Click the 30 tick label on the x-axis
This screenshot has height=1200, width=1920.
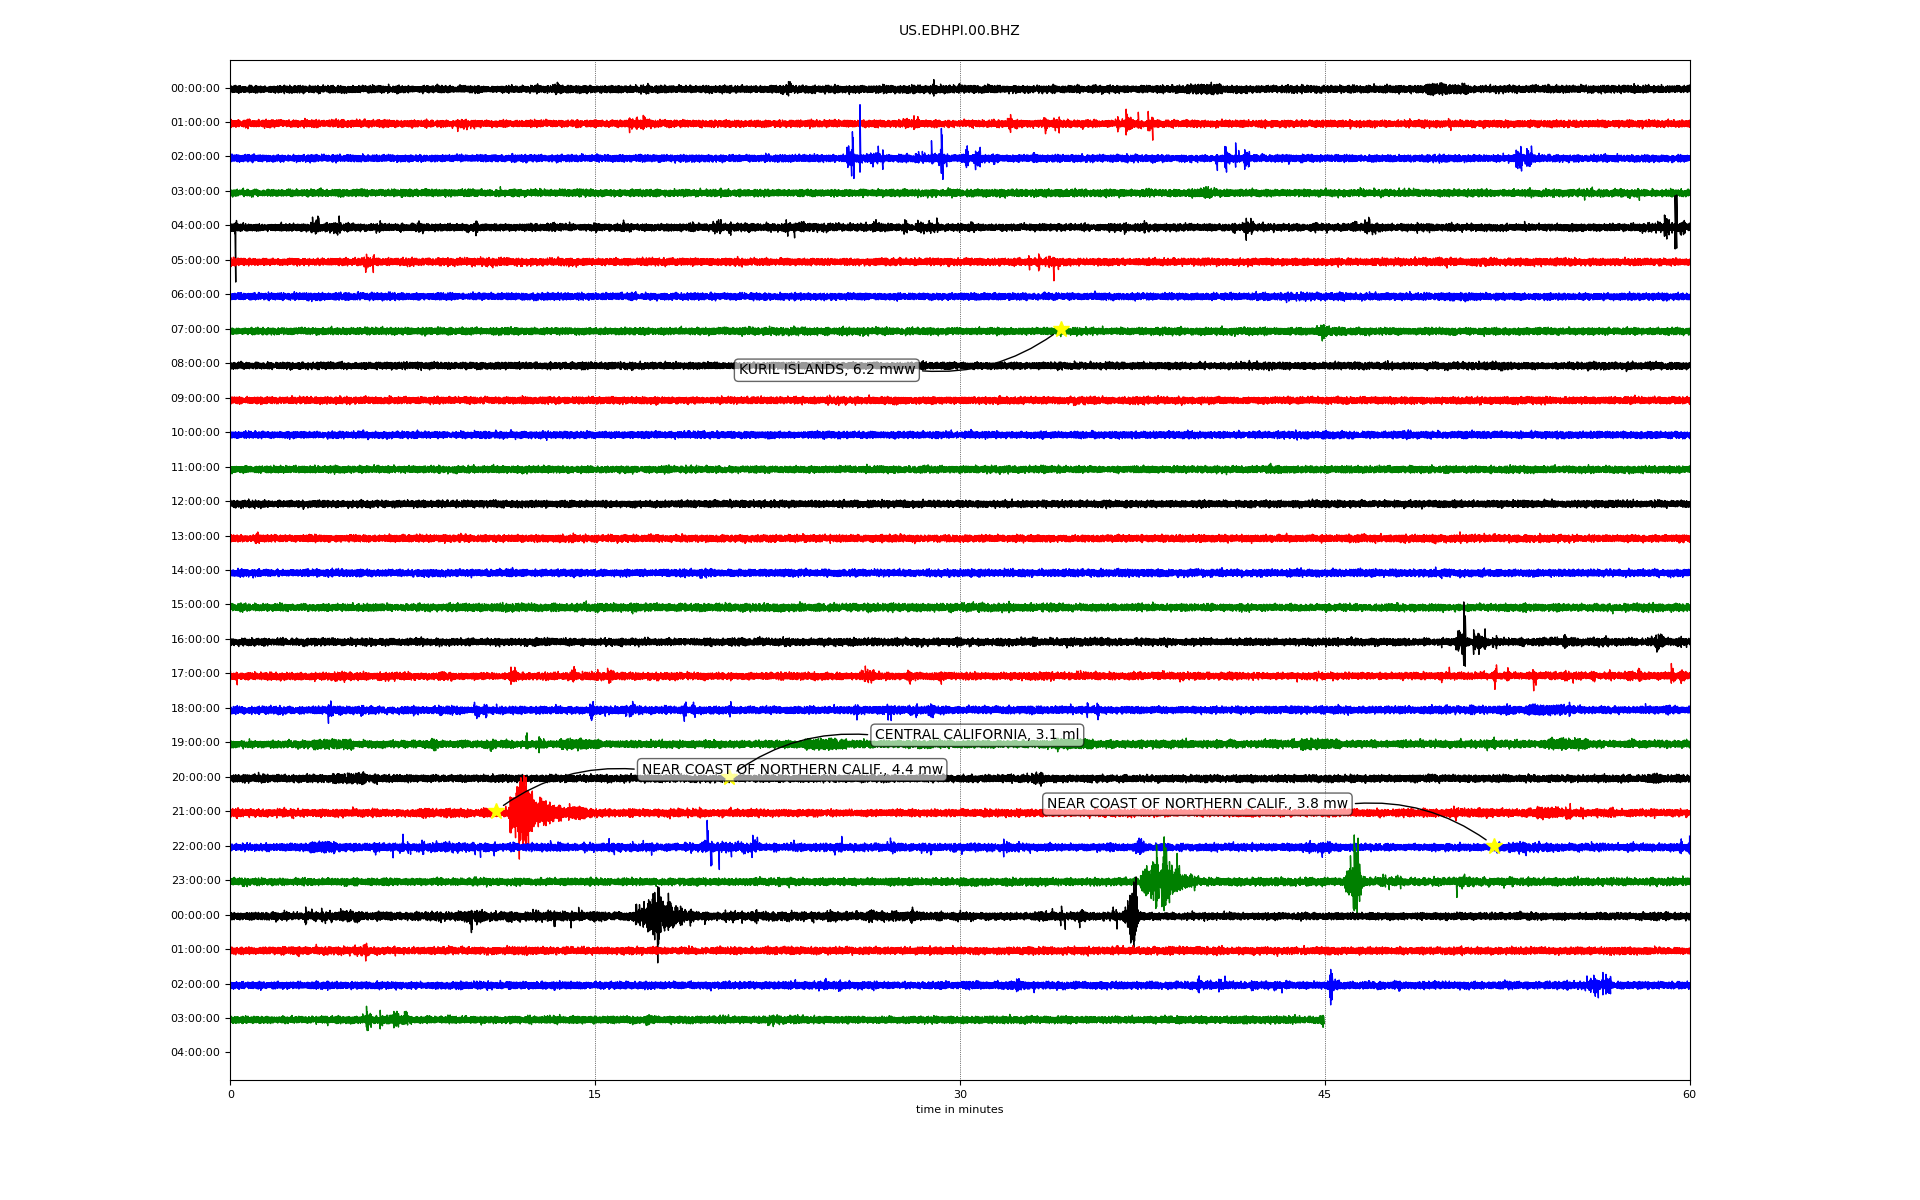click(959, 1095)
